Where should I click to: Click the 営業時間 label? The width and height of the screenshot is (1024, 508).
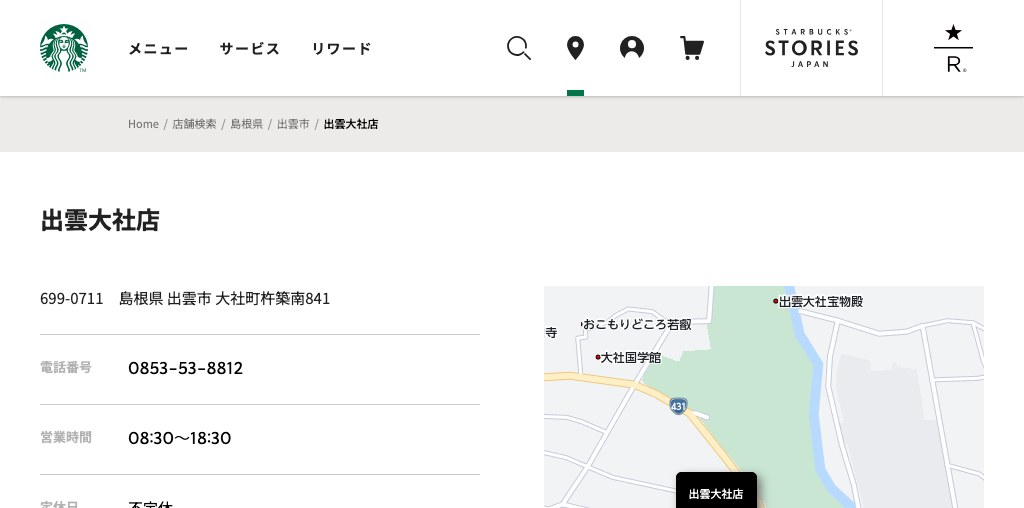(66, 437)
